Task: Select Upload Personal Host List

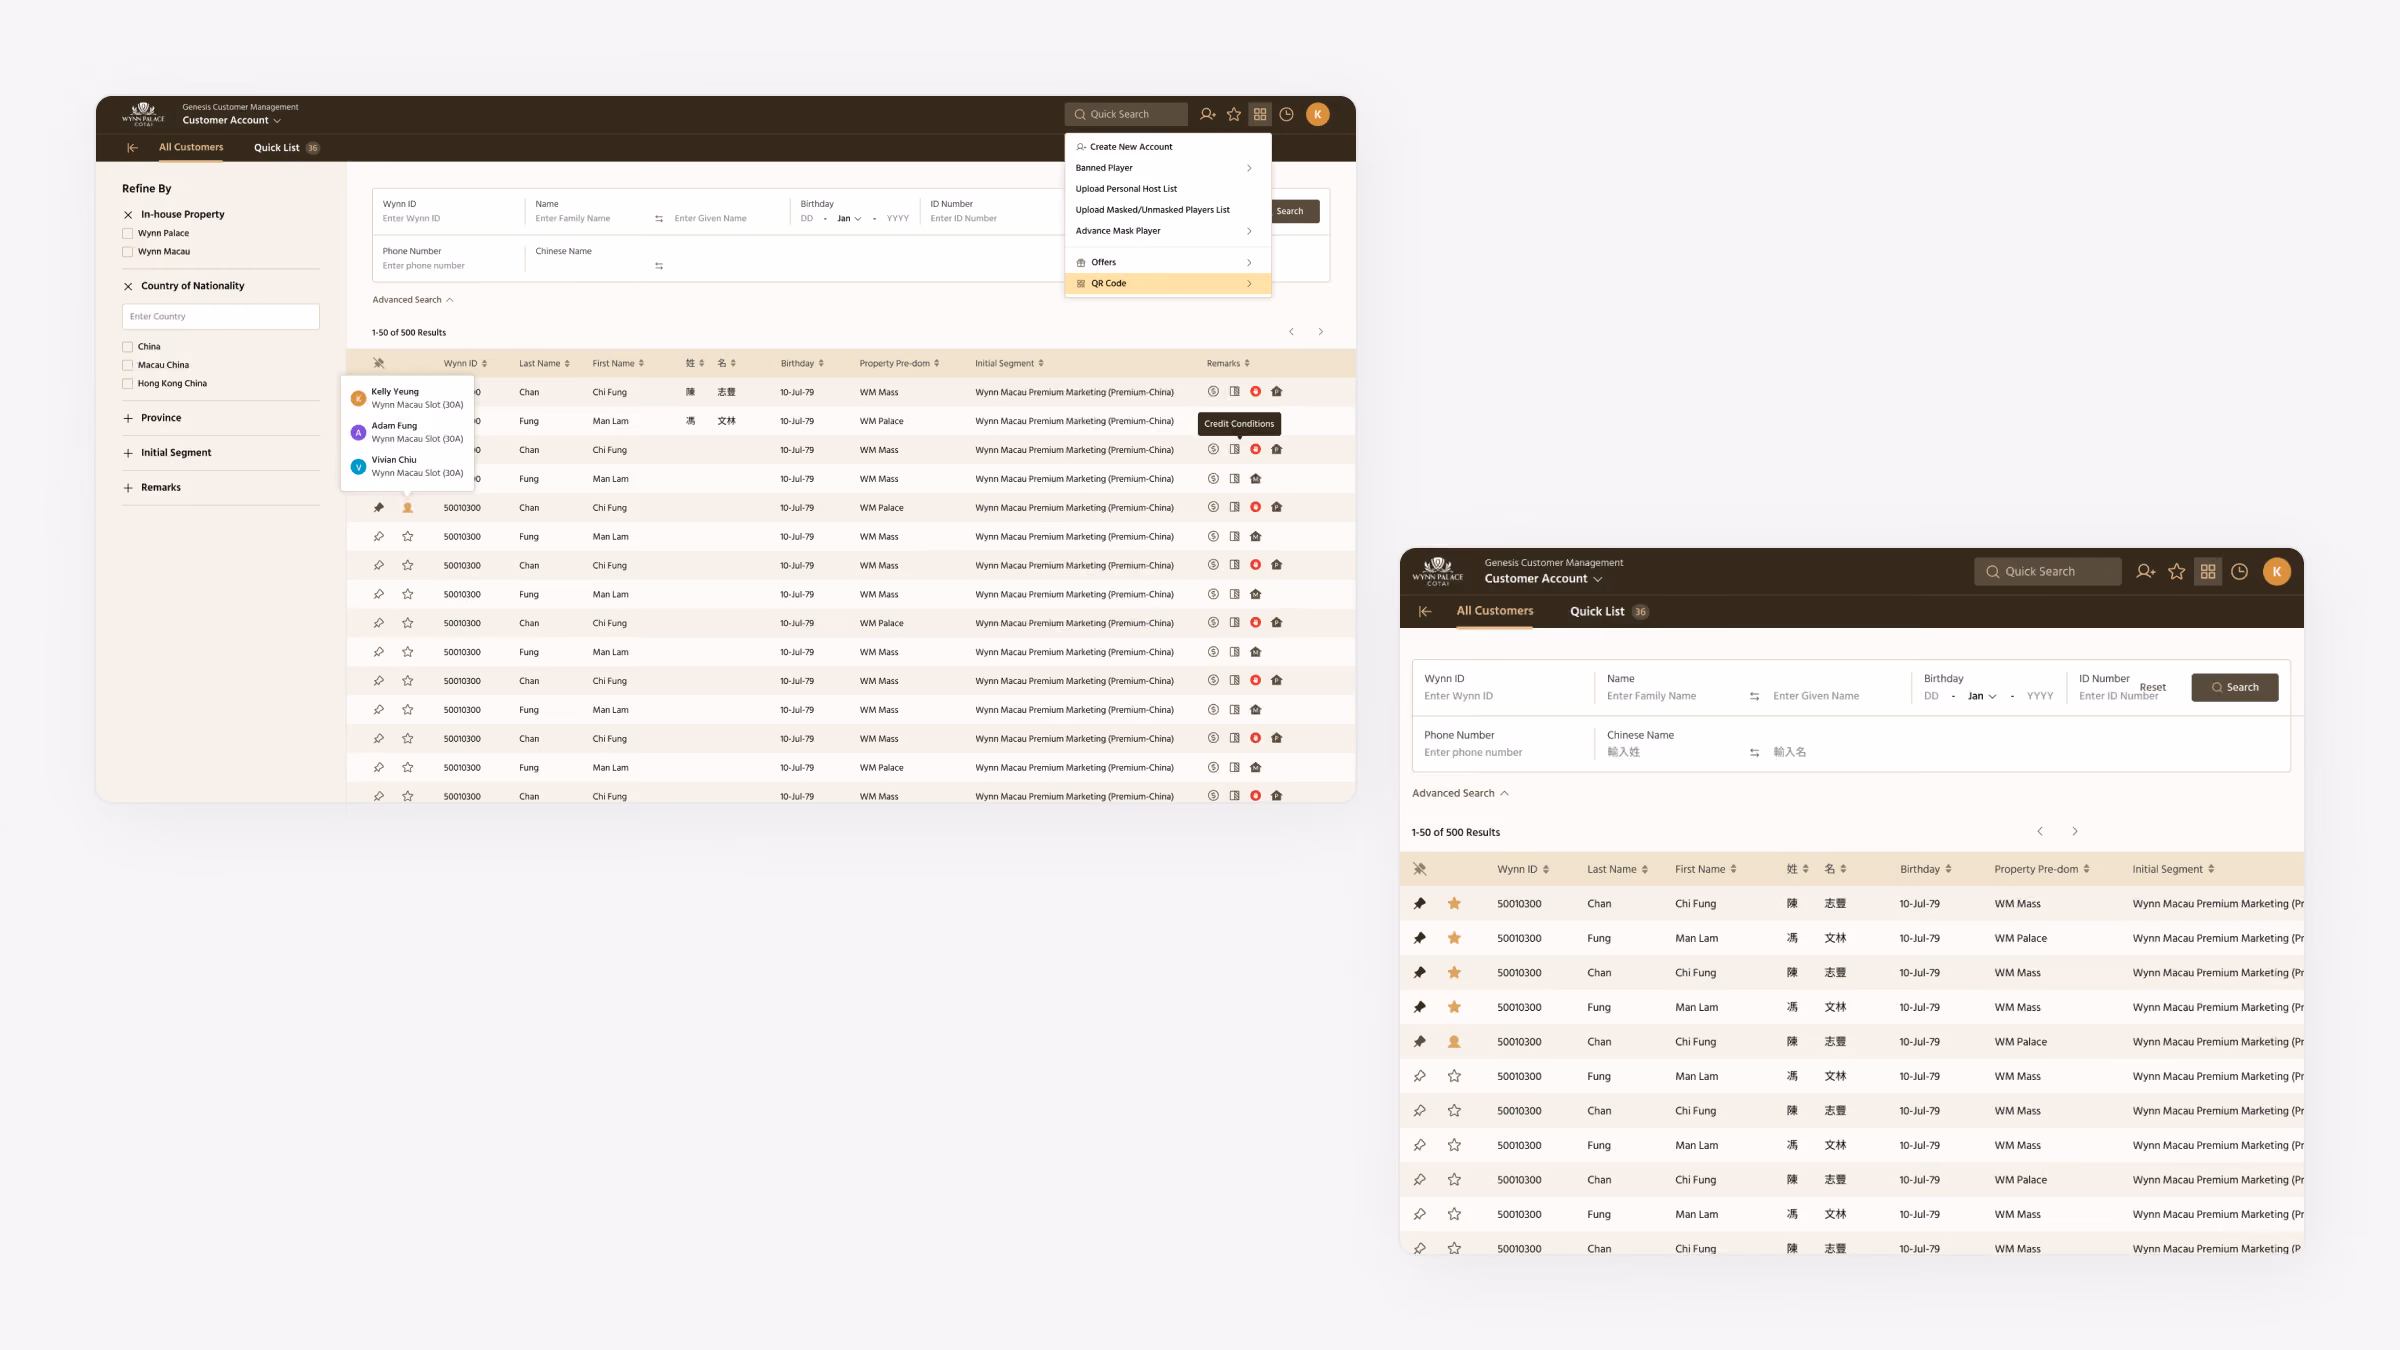Action: pos(1168,189)
